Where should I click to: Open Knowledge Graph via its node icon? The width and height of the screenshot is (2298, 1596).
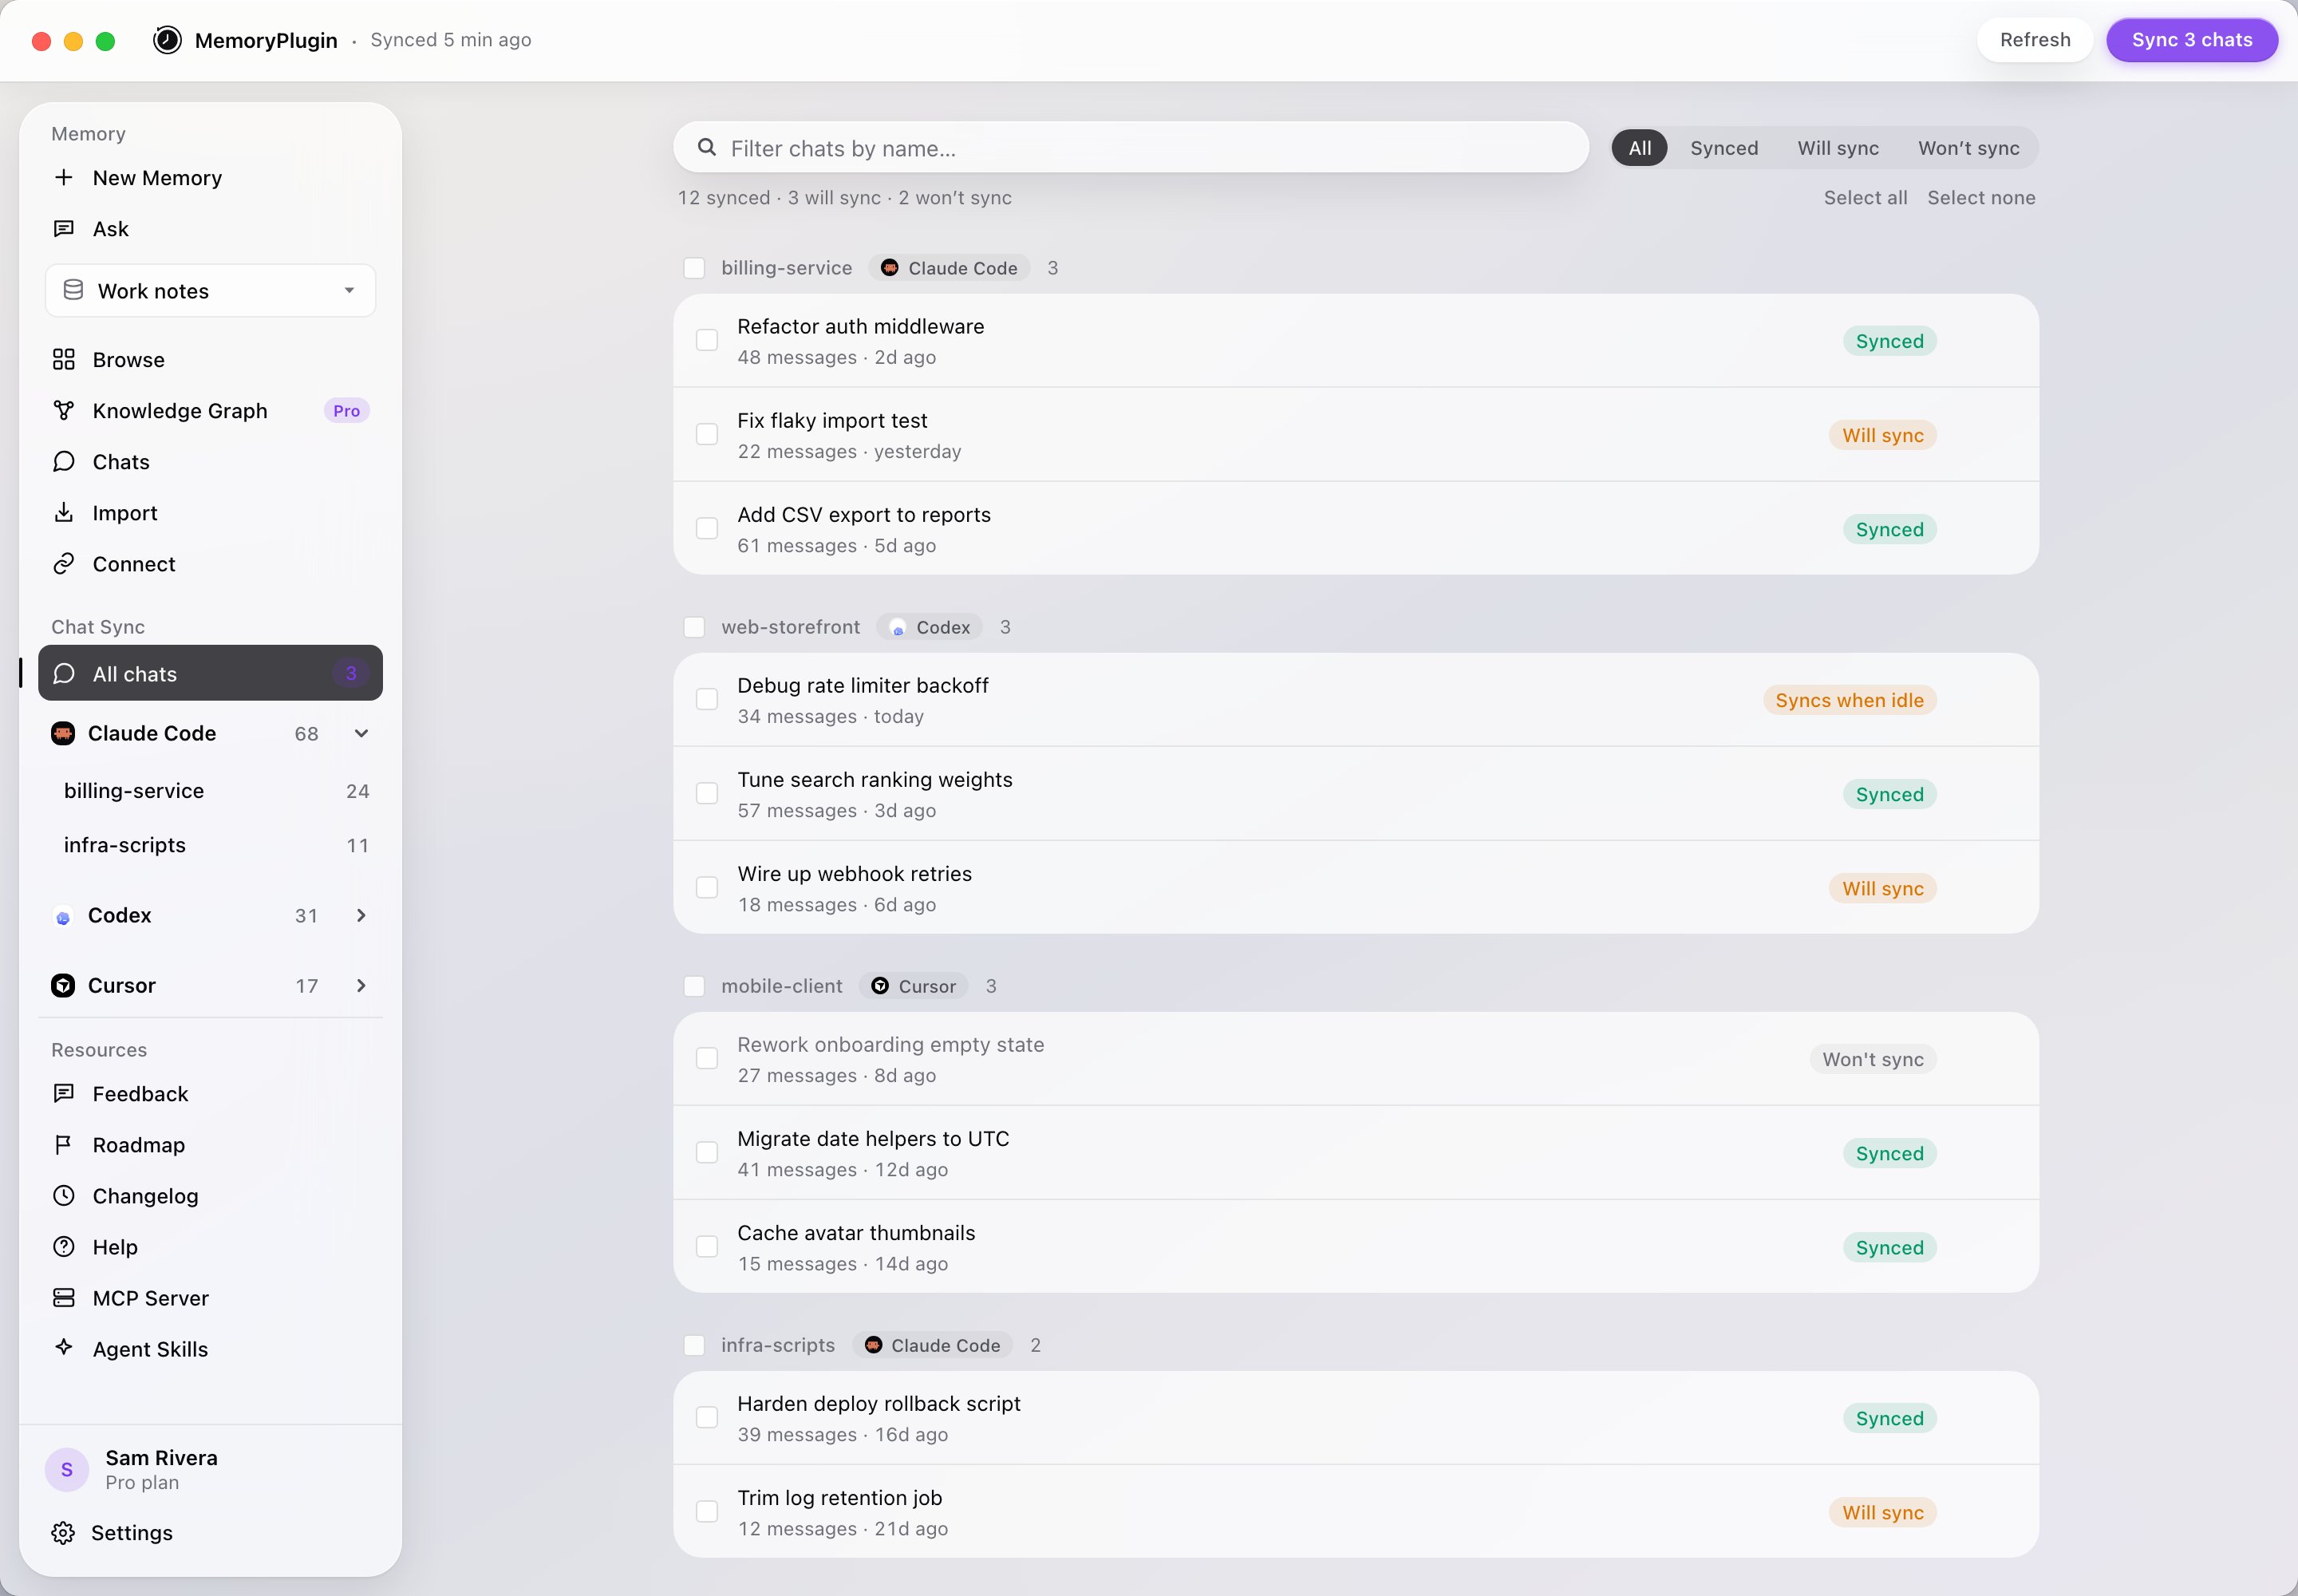click(x=64, y=410)
